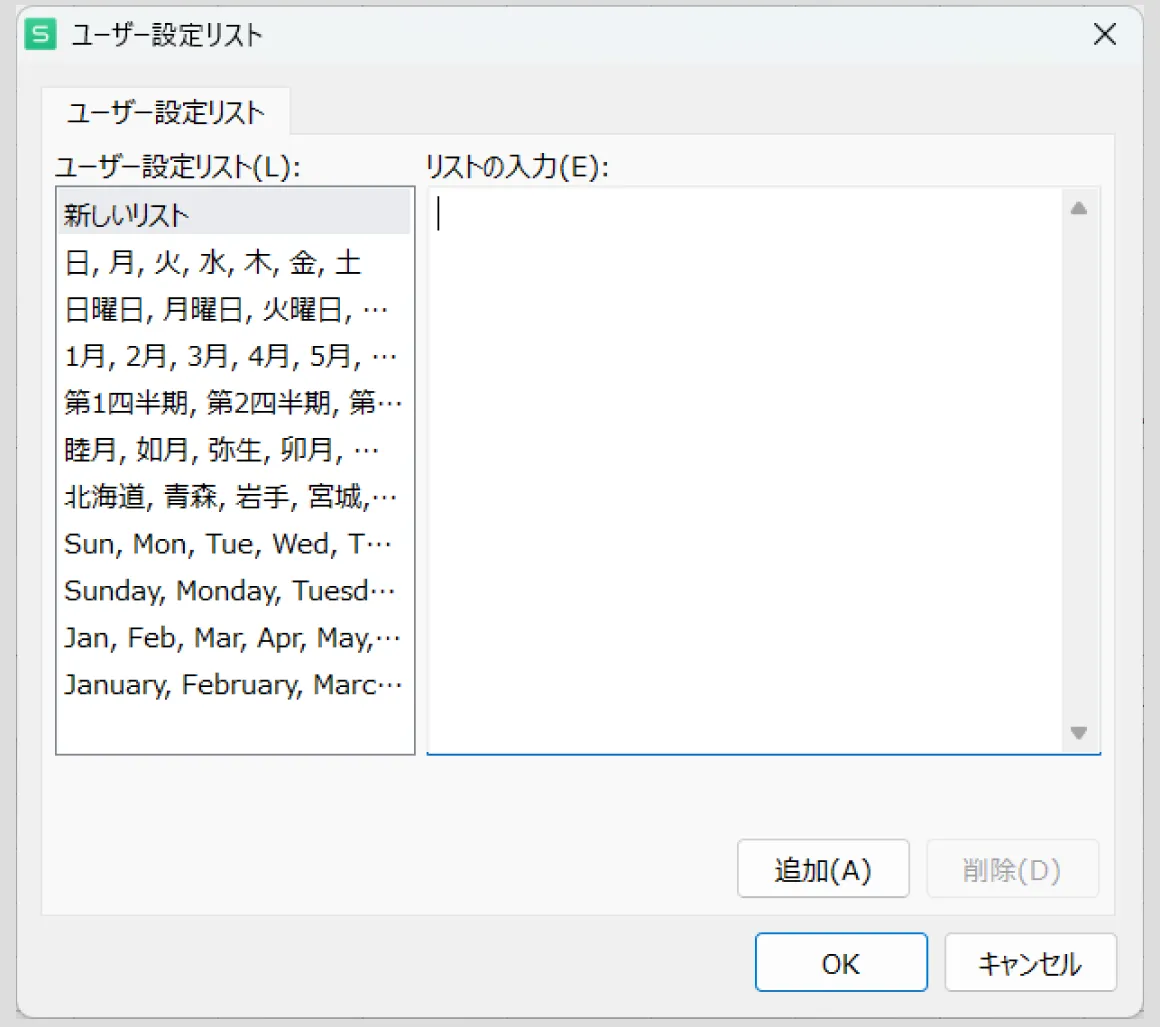Close the ユーザー設定リスト dialog
The image size is (1160, 1027).
[1105, 34]
